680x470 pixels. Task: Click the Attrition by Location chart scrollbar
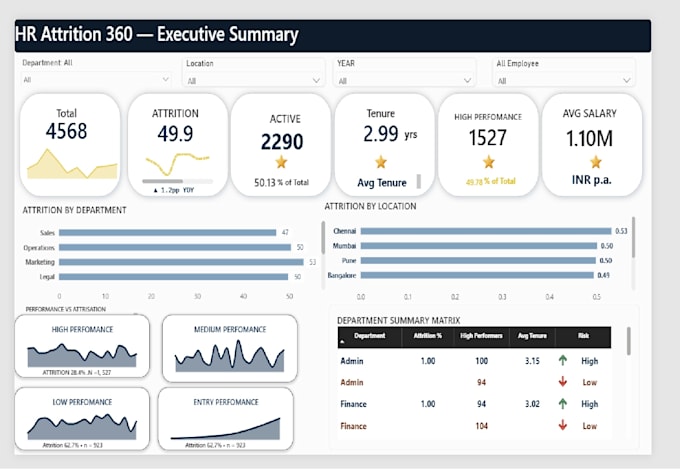pos(634,237)
